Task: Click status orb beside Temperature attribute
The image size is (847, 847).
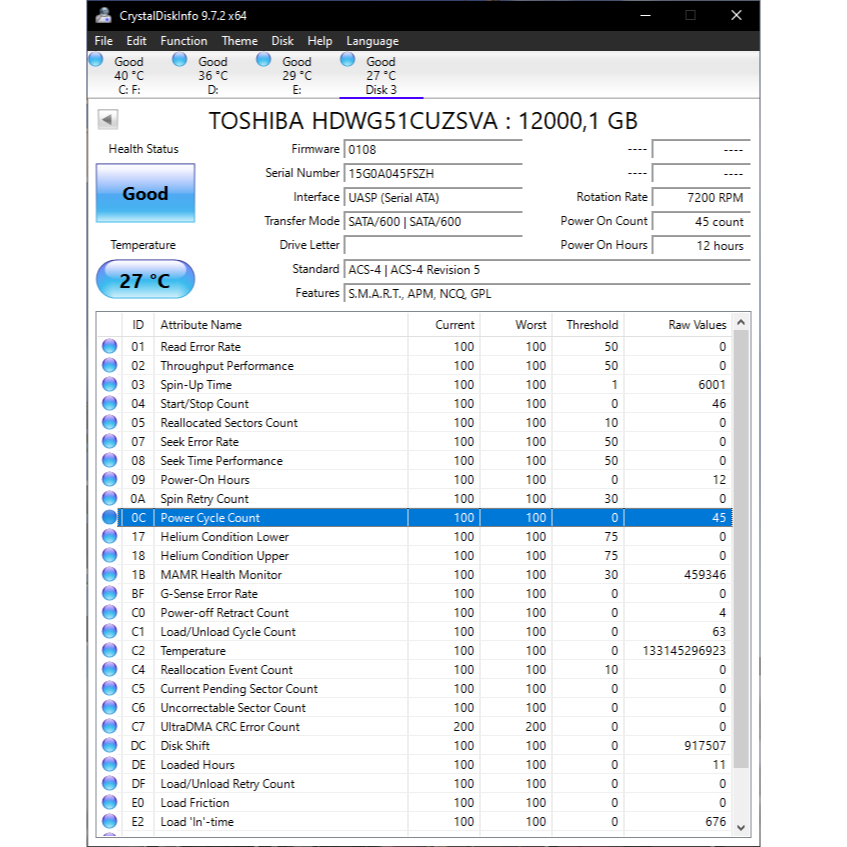Action: (109, 651)
